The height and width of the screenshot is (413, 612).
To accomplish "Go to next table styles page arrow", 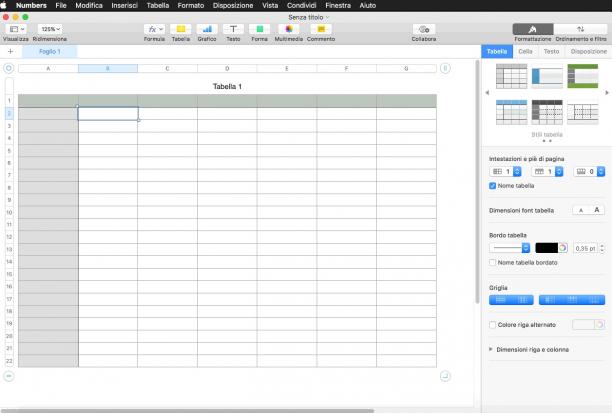I will (607, 93).
